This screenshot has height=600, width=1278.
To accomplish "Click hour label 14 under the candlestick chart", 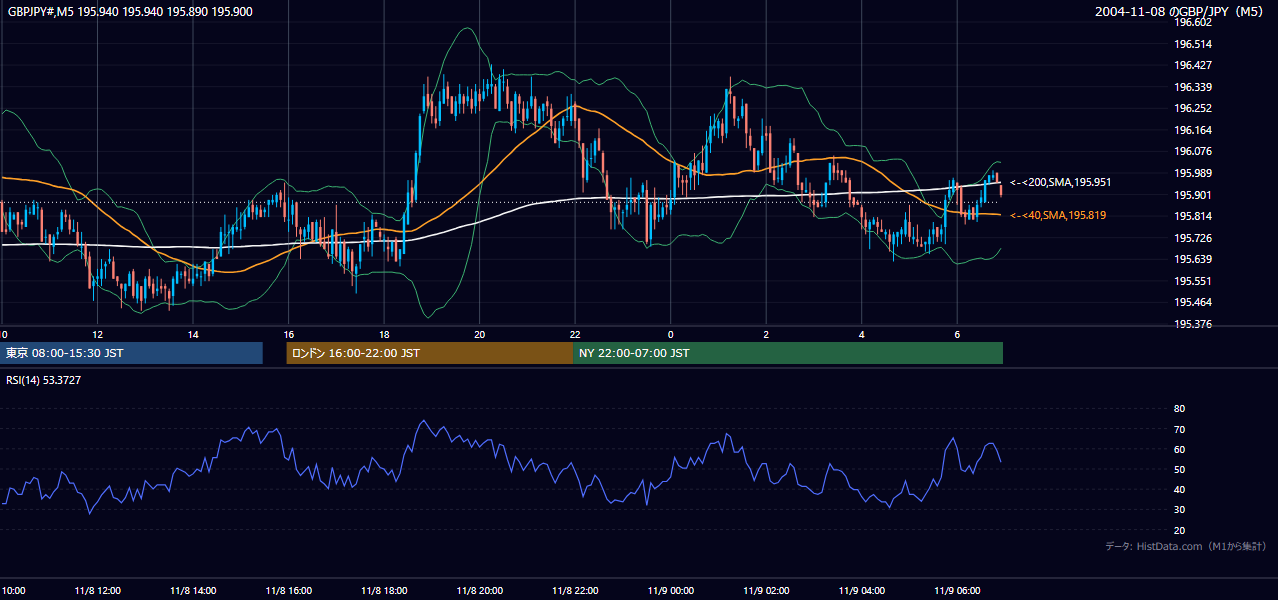I will (193, 334).
